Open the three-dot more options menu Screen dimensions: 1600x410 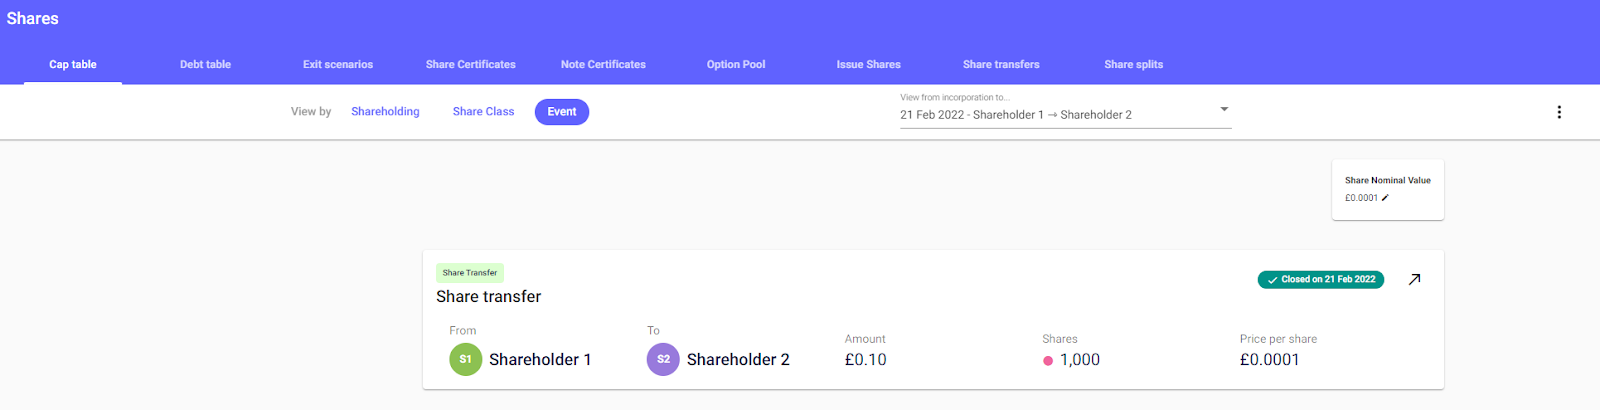click(x=1558, y=112)
